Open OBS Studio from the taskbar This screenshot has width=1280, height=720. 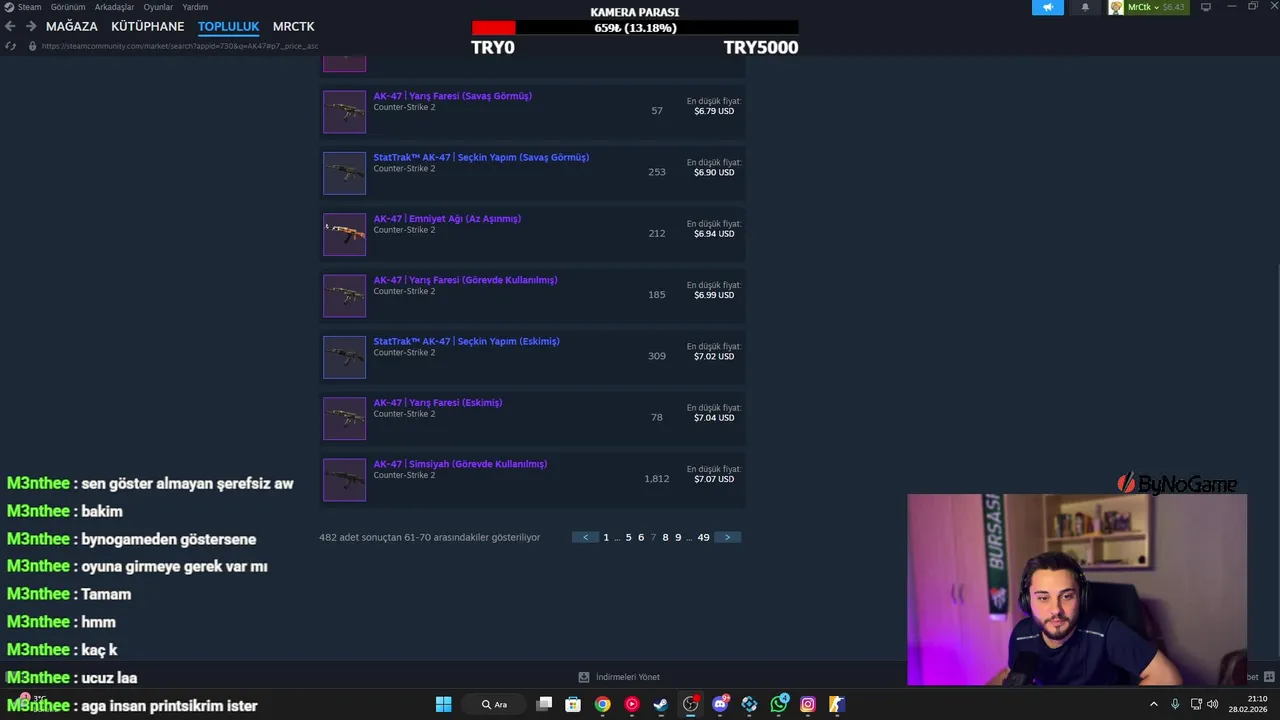tap(690, 704)
